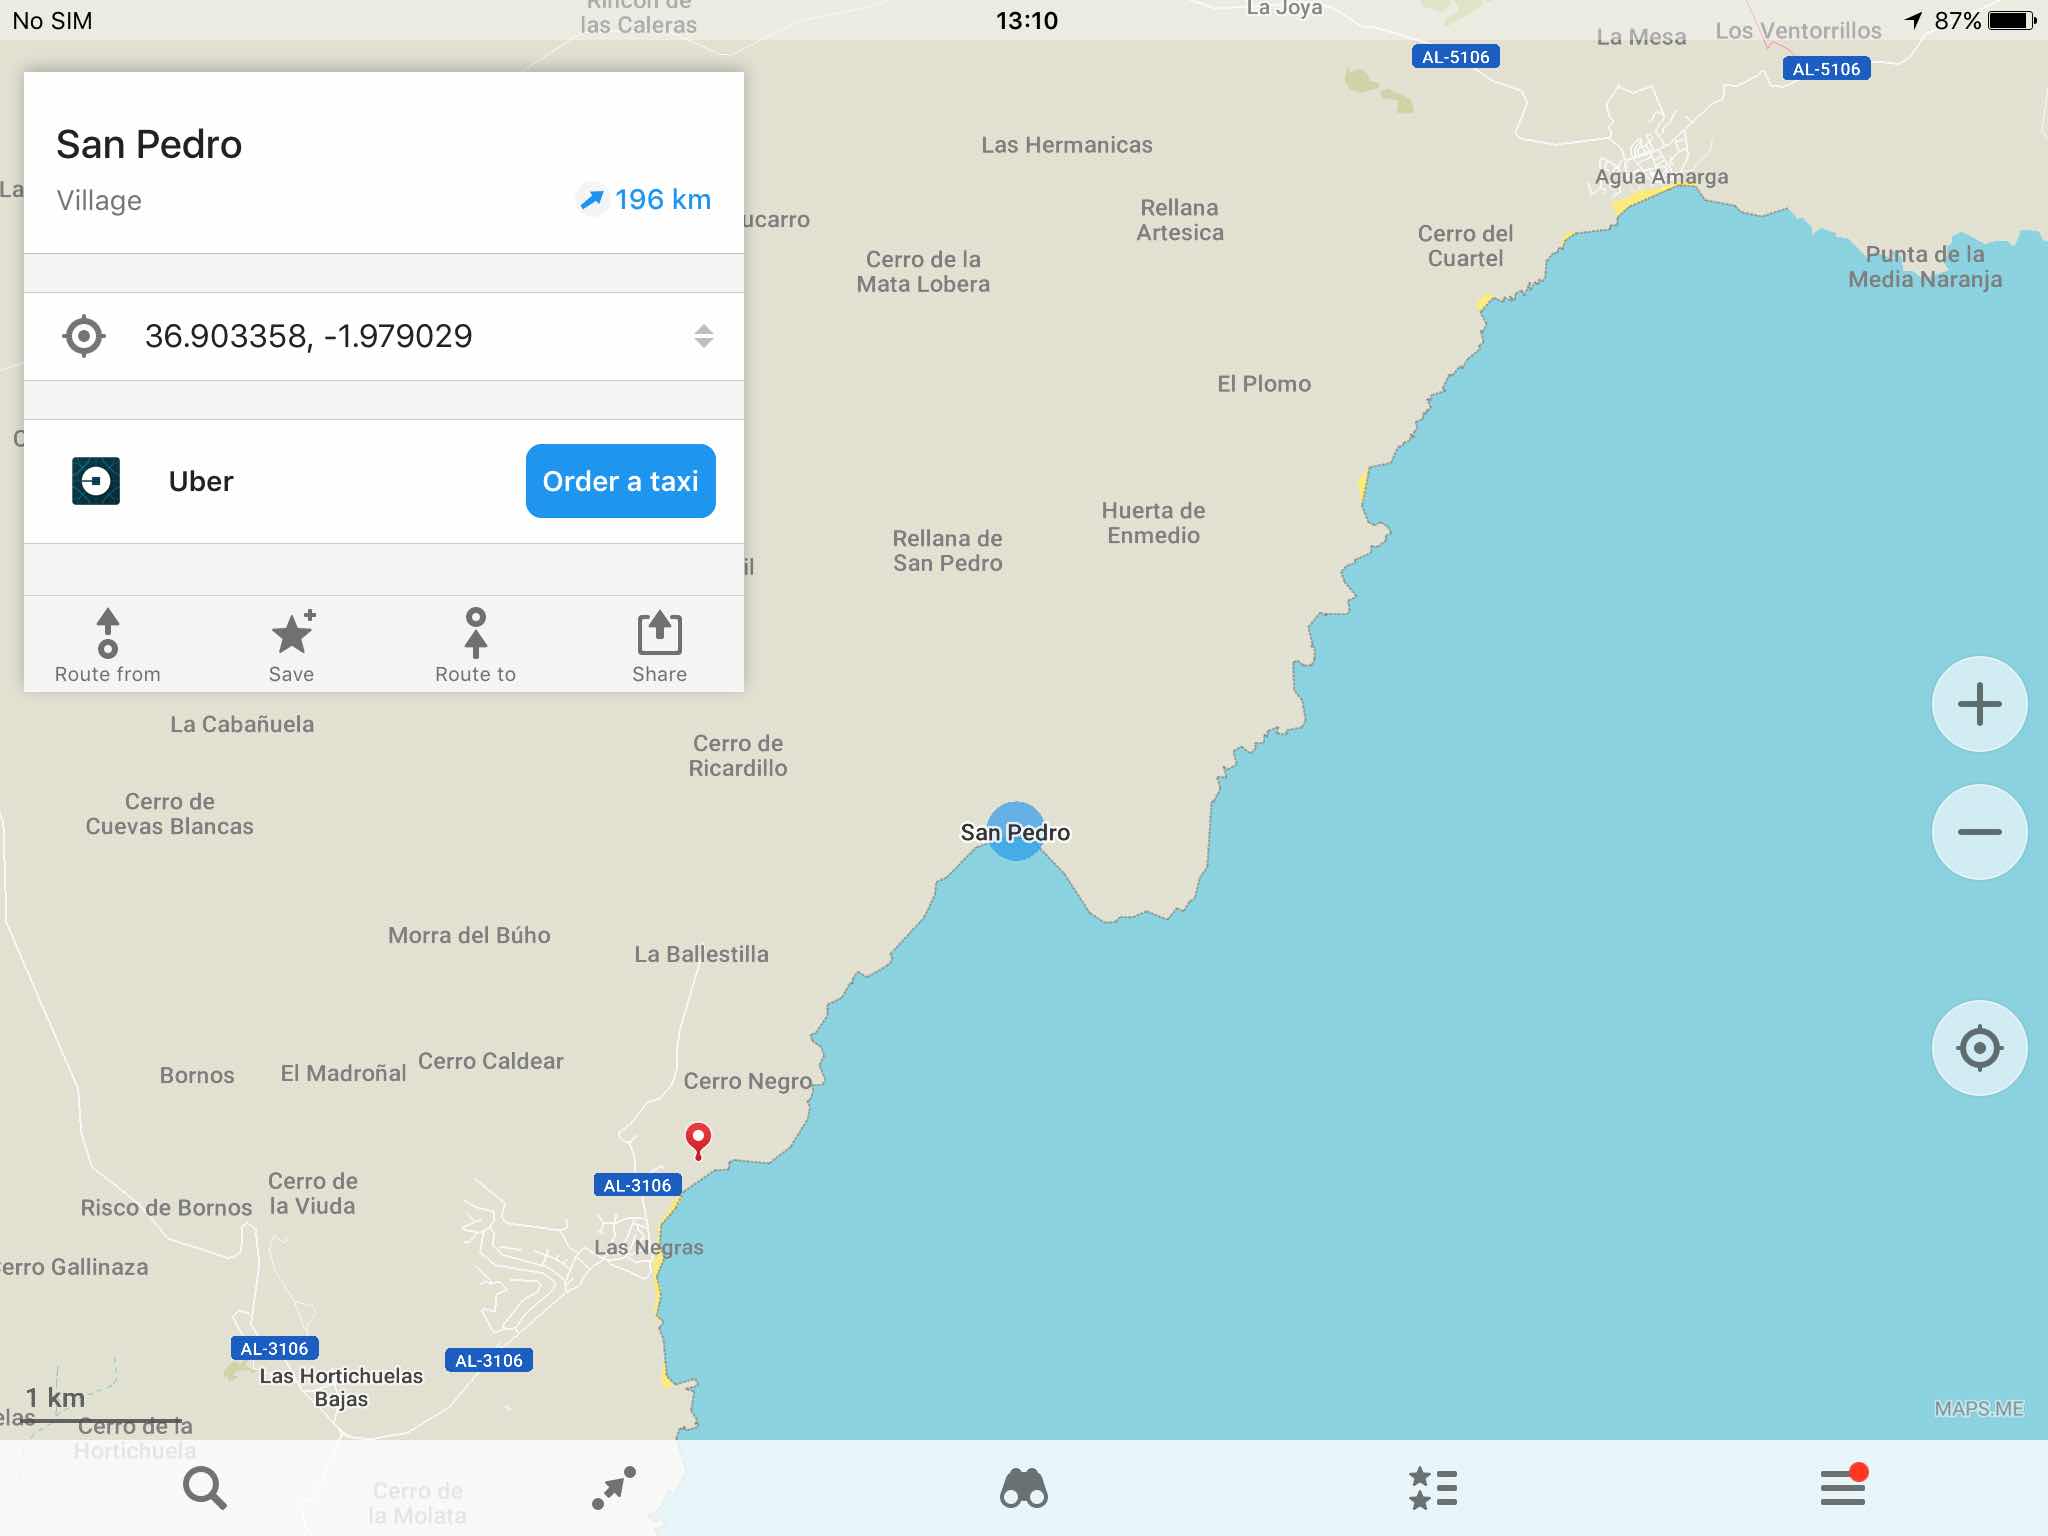Tap the Route from icon
The width and height of the screenshot is (2048, 1536).
107,645
